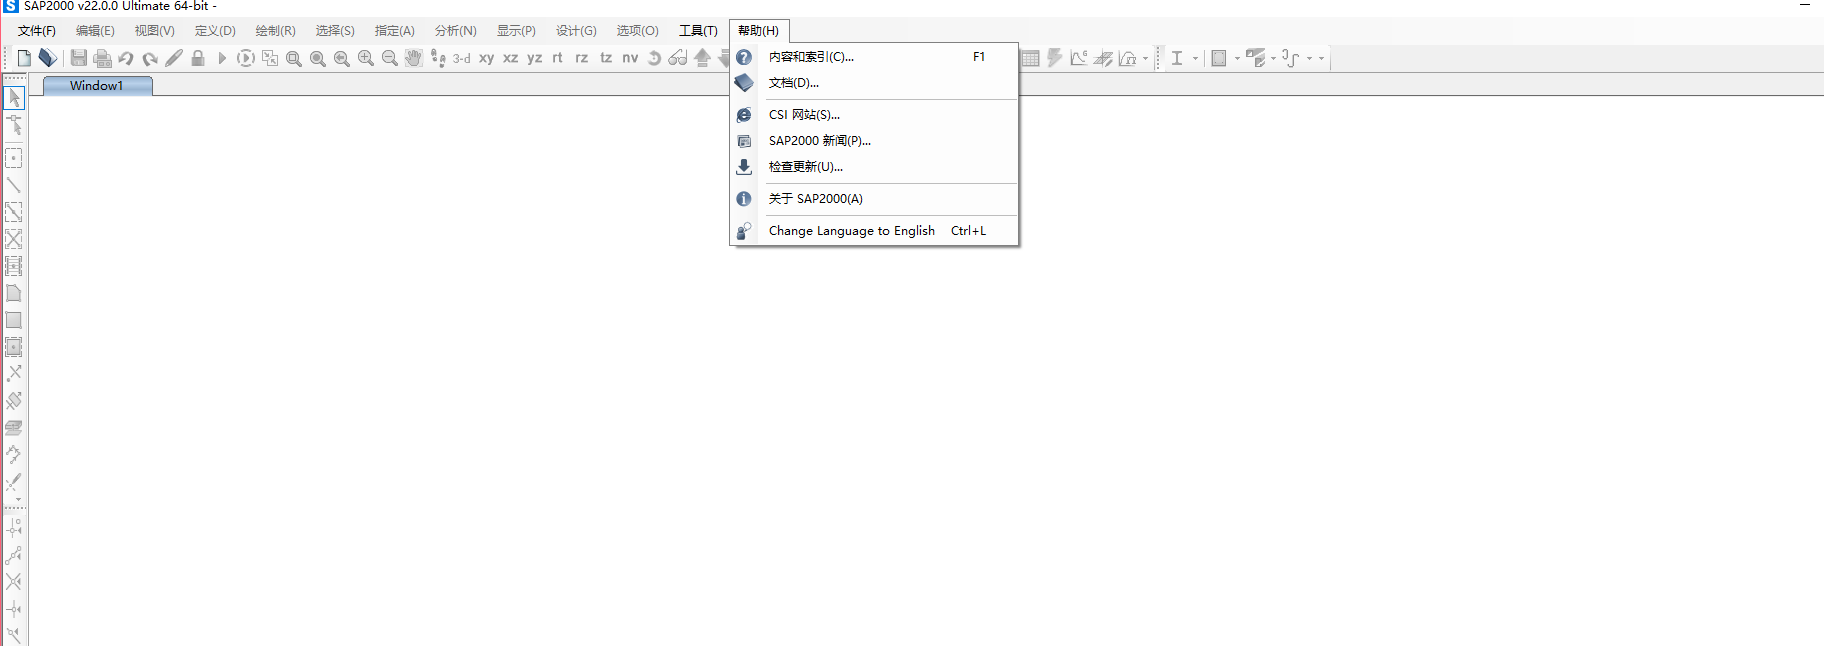Open the Tools menu 工具(T)
Screen dimensions: 1824x646
click(x=698, y=31)
